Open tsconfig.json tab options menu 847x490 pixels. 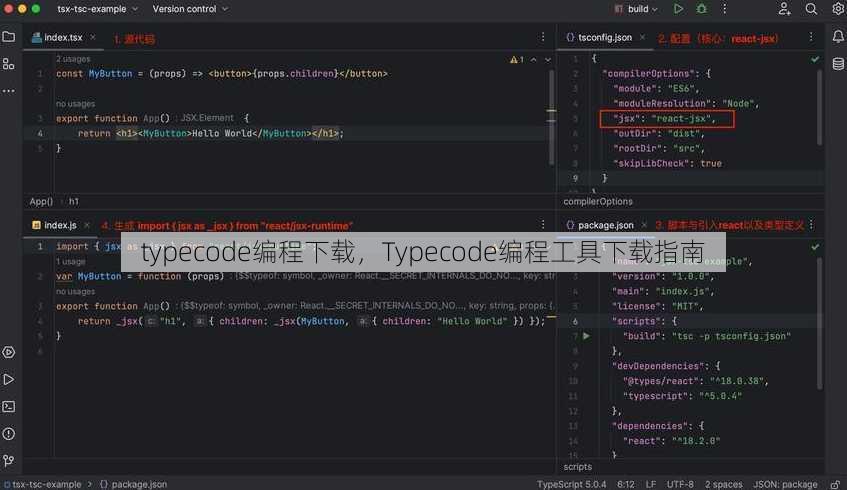[x=811, y=37]
